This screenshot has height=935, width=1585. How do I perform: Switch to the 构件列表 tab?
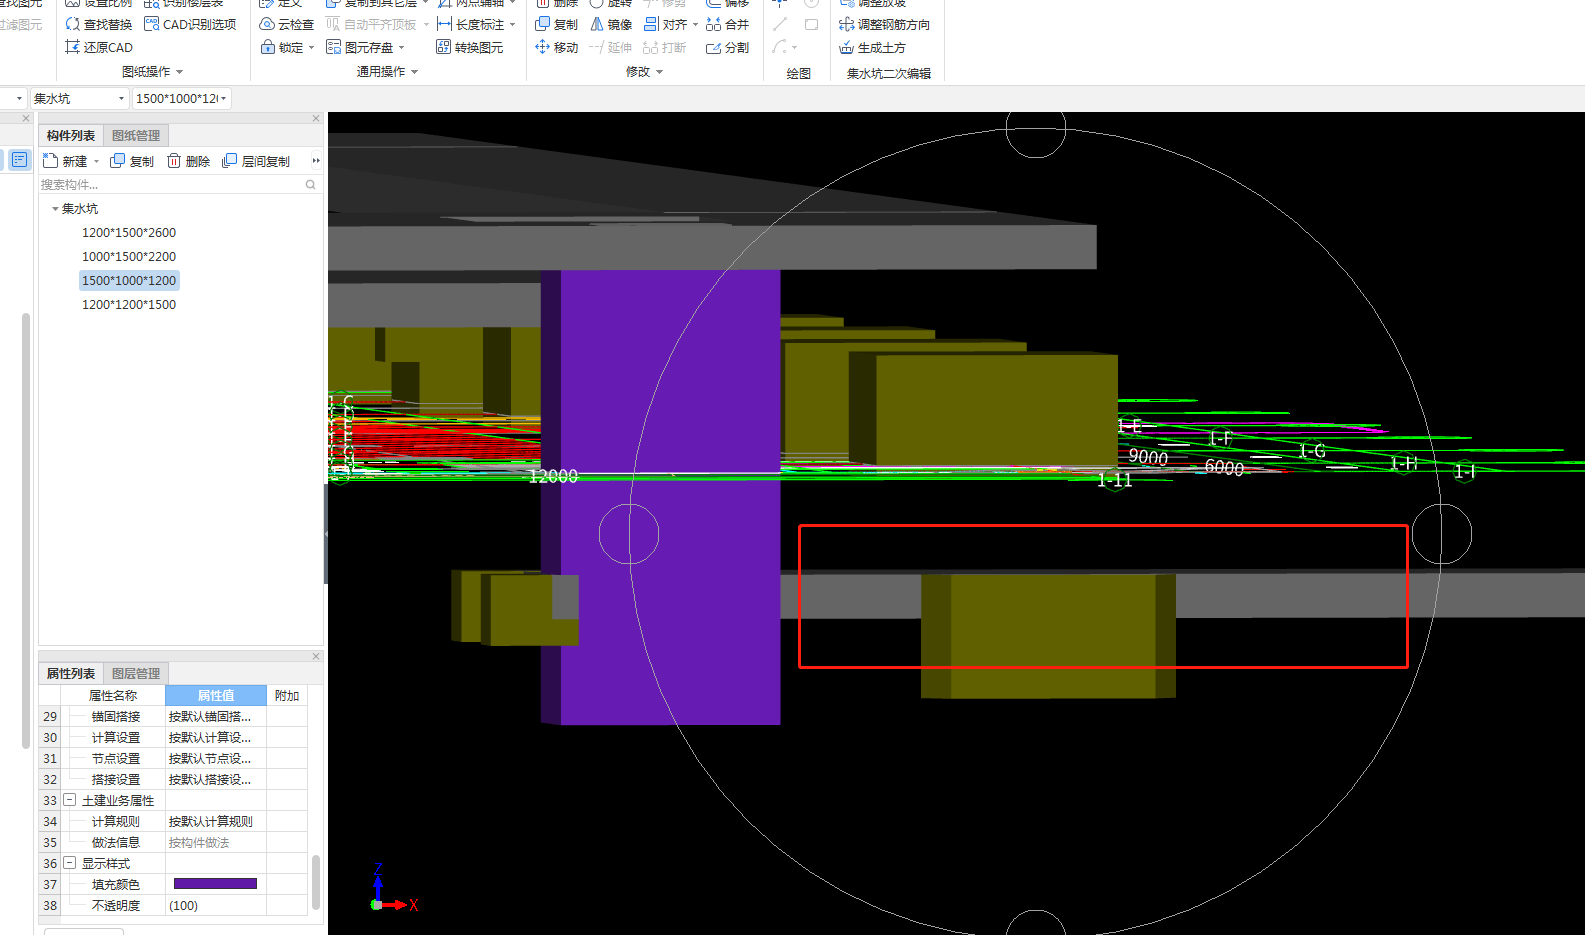(71, 136)
